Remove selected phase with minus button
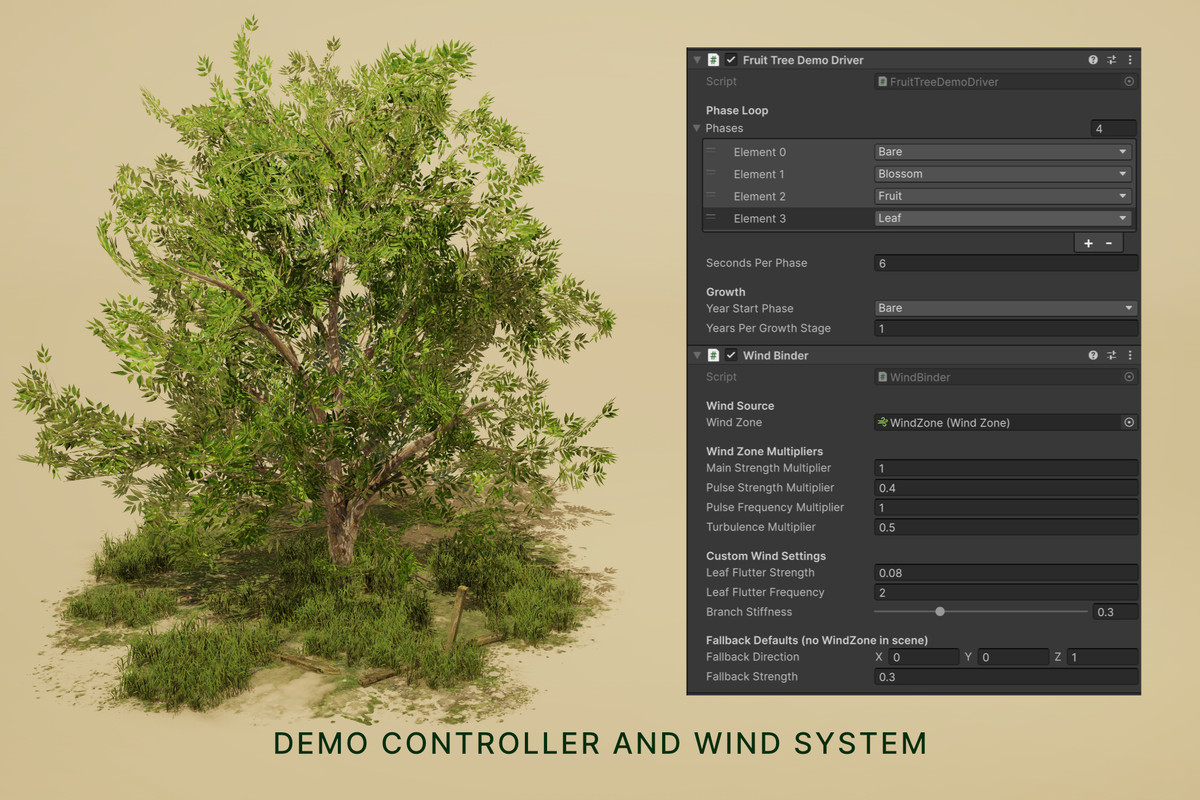1200x800 pixels. 1110,243
